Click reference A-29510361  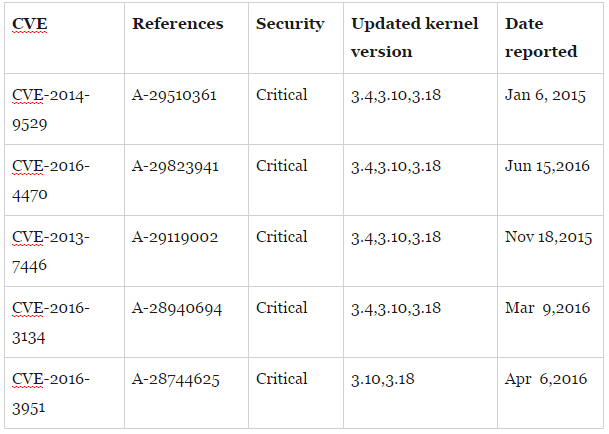pyautogui.click(x=174, y=96)
